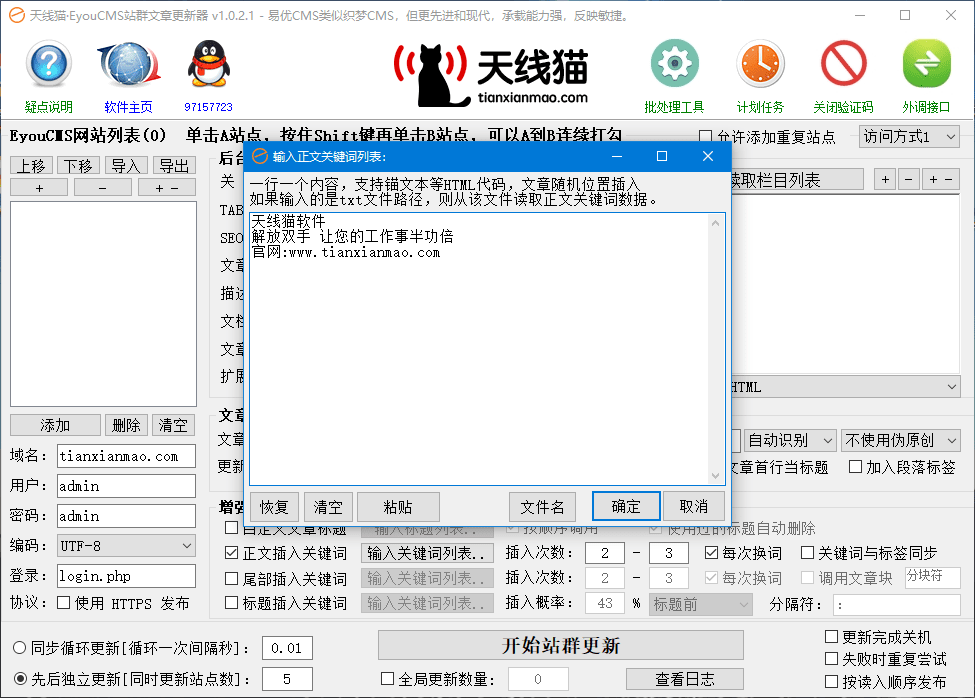
Task: Cancel with the 取消 button
Action: 694,506
